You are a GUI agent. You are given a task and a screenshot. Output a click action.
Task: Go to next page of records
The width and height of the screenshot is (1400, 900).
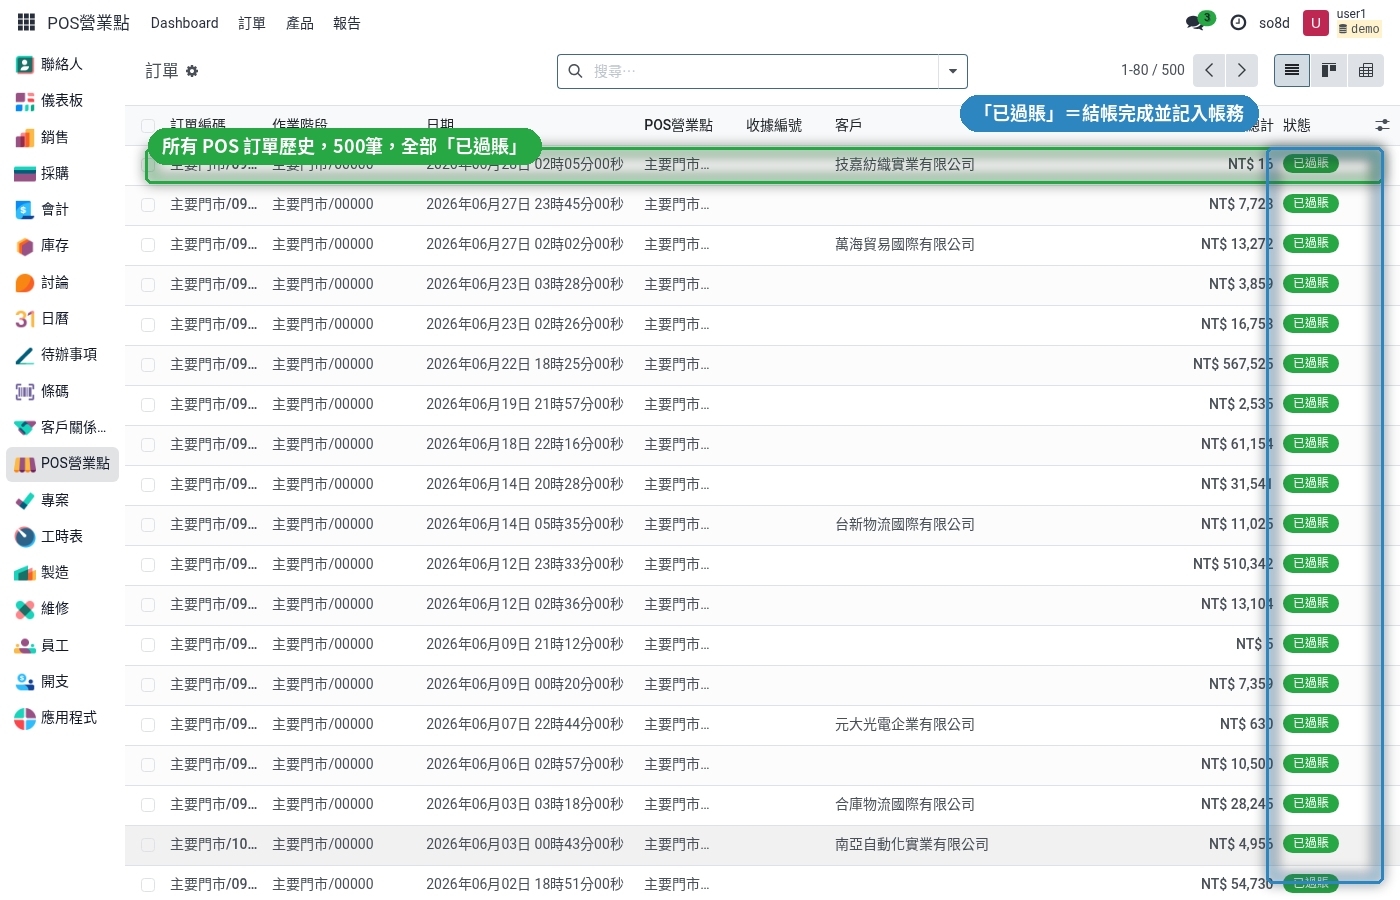tap(1241, 70)
